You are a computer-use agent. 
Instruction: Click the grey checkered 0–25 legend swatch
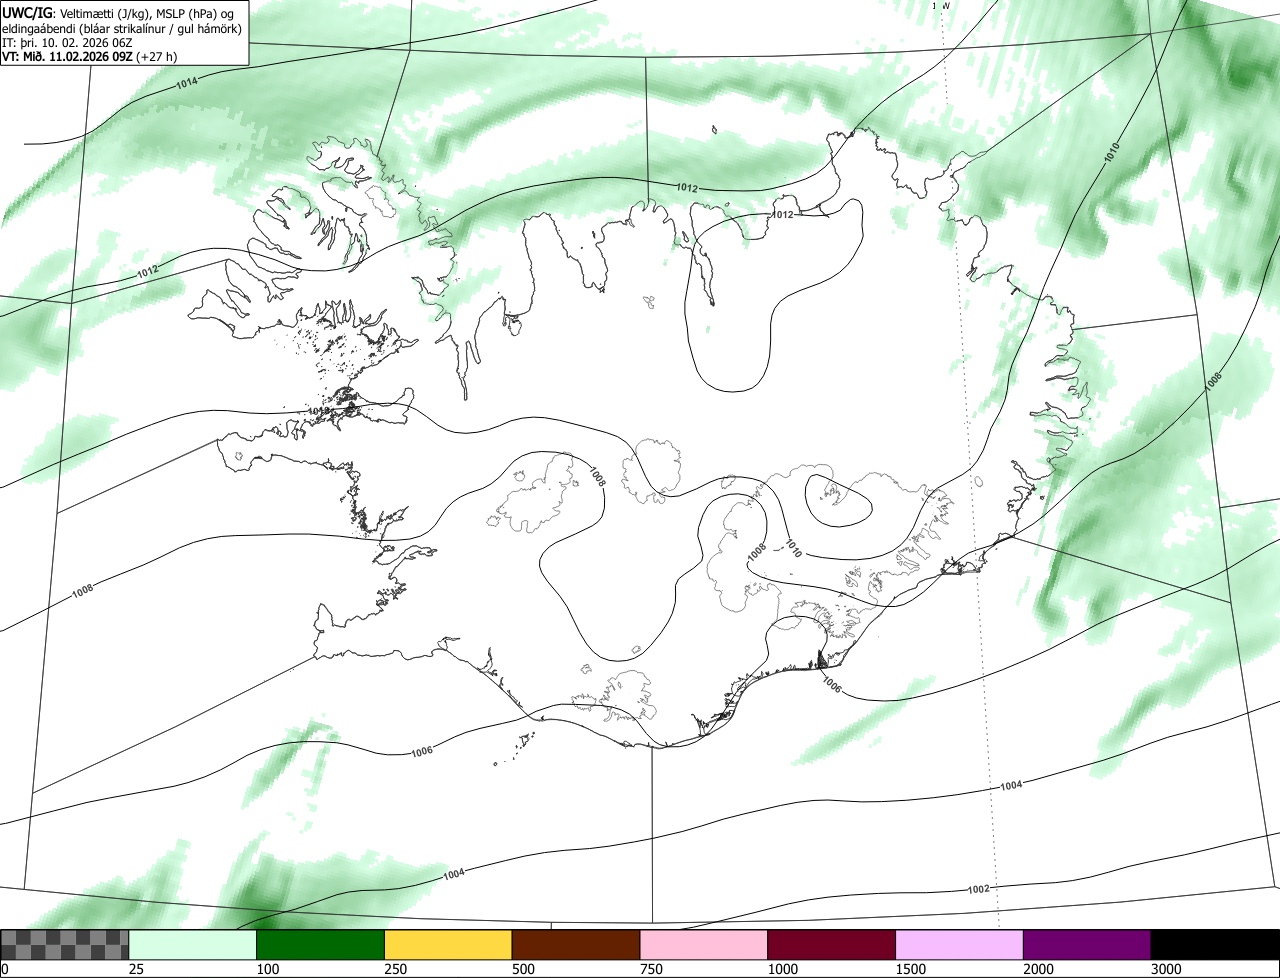[x=65, y=944]
